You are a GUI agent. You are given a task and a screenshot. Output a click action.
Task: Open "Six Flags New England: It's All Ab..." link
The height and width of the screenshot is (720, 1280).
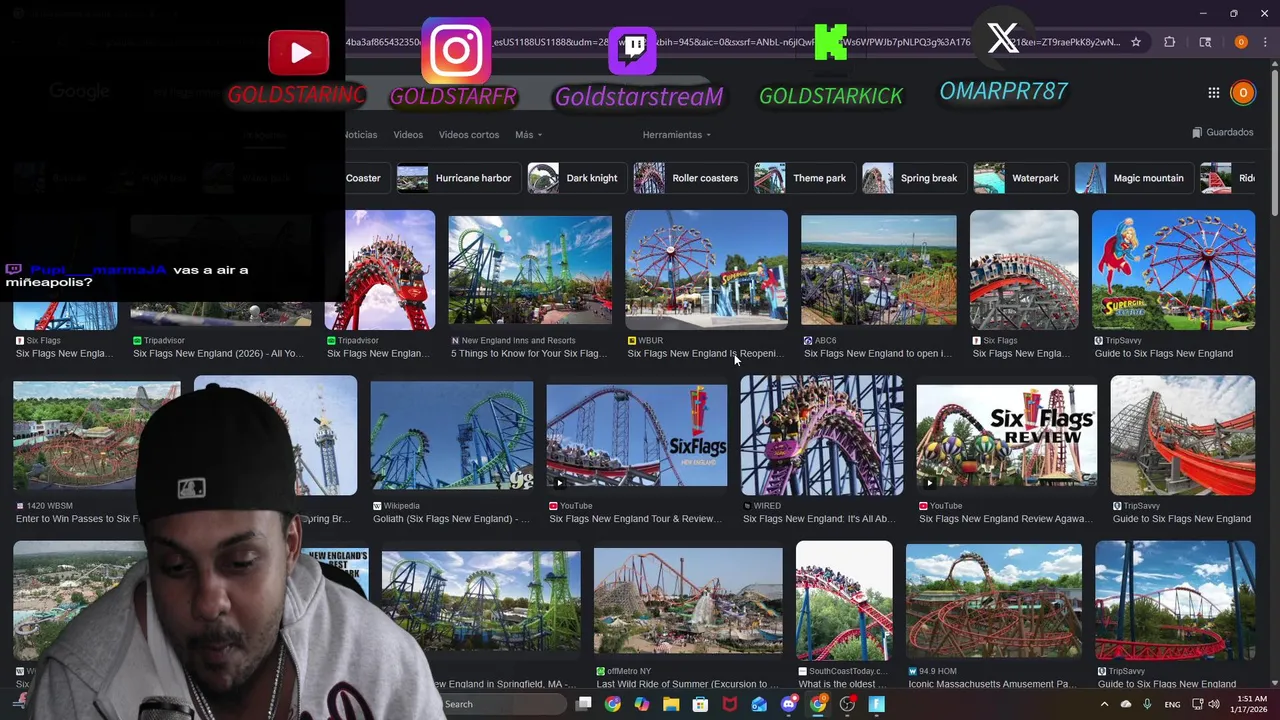click(x=819, y=519)
